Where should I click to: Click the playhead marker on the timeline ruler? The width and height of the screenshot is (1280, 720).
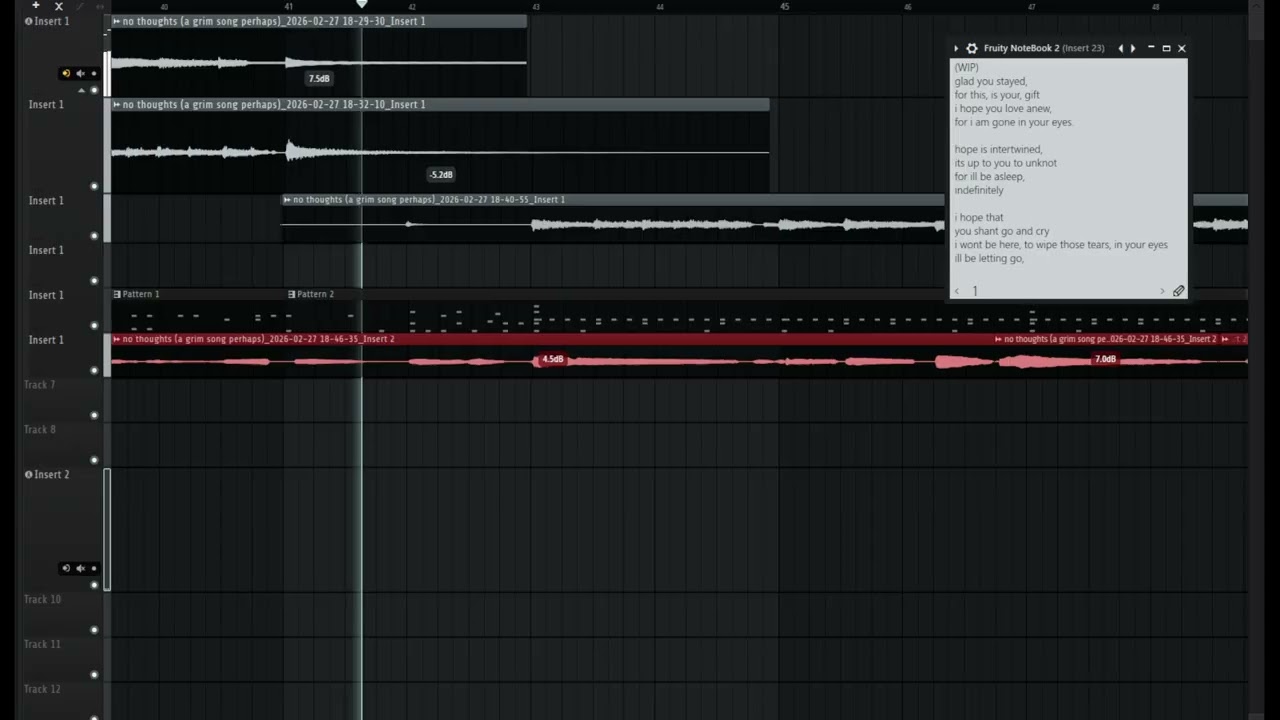[x=362, y=5]
